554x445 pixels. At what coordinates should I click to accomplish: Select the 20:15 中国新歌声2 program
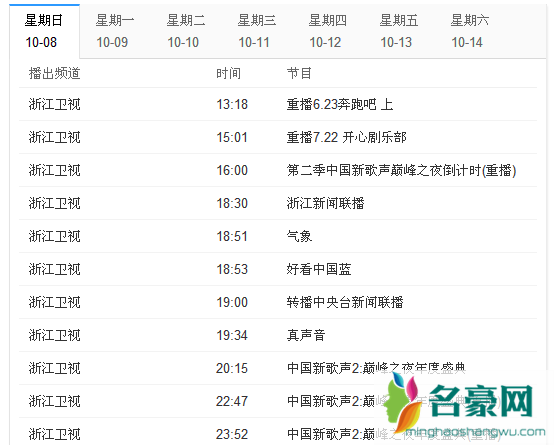pyautogui.click(x=376, y=368)
